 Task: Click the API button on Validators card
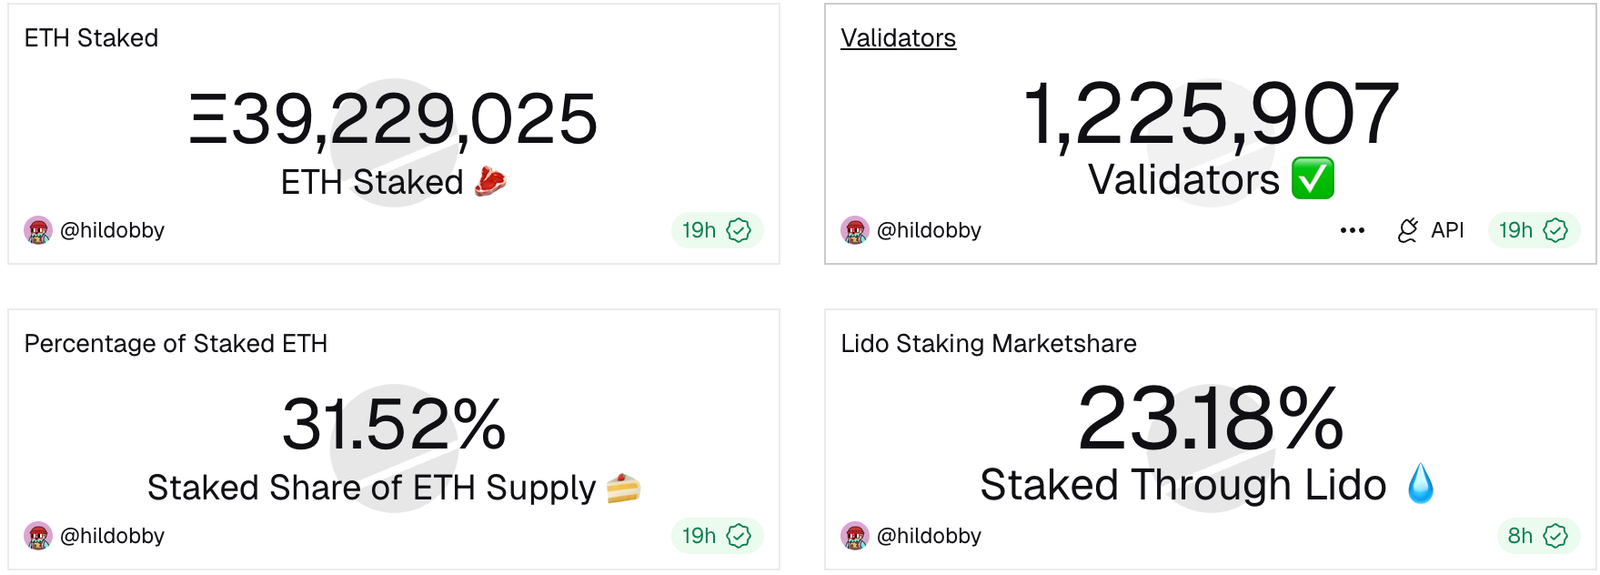point(1447,230)
